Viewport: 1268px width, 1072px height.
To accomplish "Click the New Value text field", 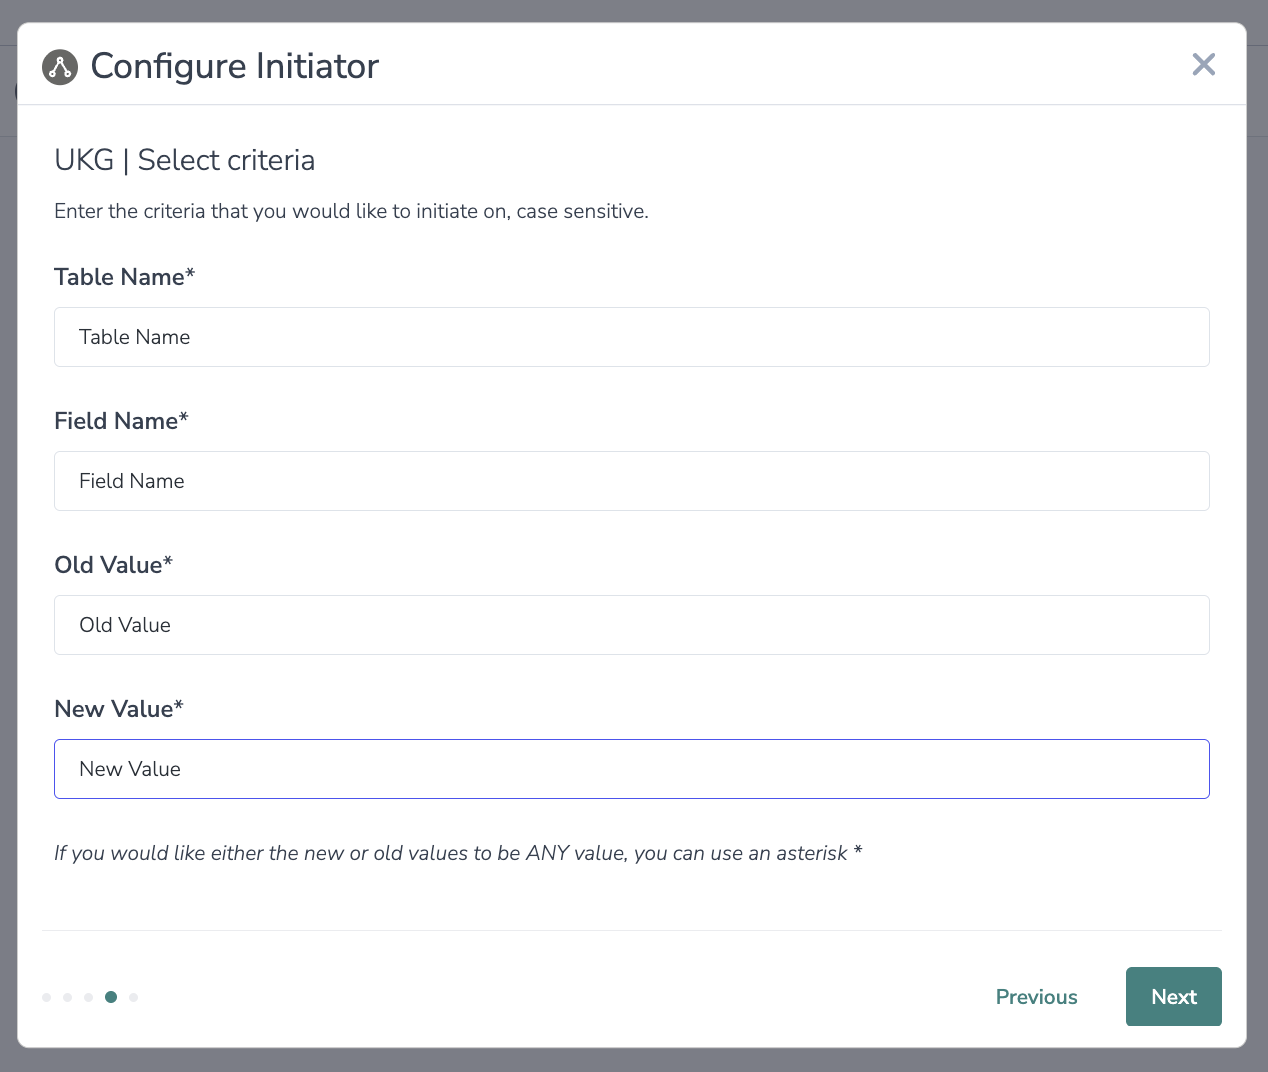I will pos(631,769).
